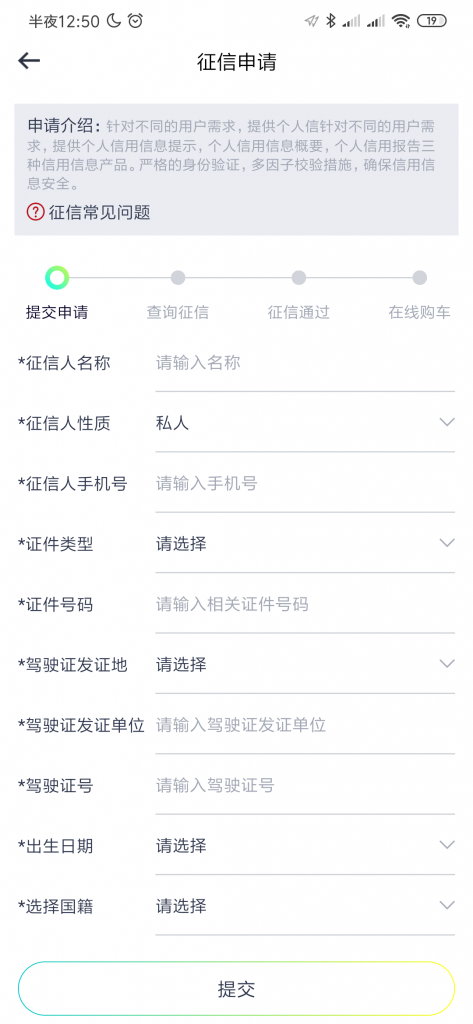Viewport: 473px width, 1024px height.
Task: Focus the 征信人名称 input field
Action: [305, 363]
